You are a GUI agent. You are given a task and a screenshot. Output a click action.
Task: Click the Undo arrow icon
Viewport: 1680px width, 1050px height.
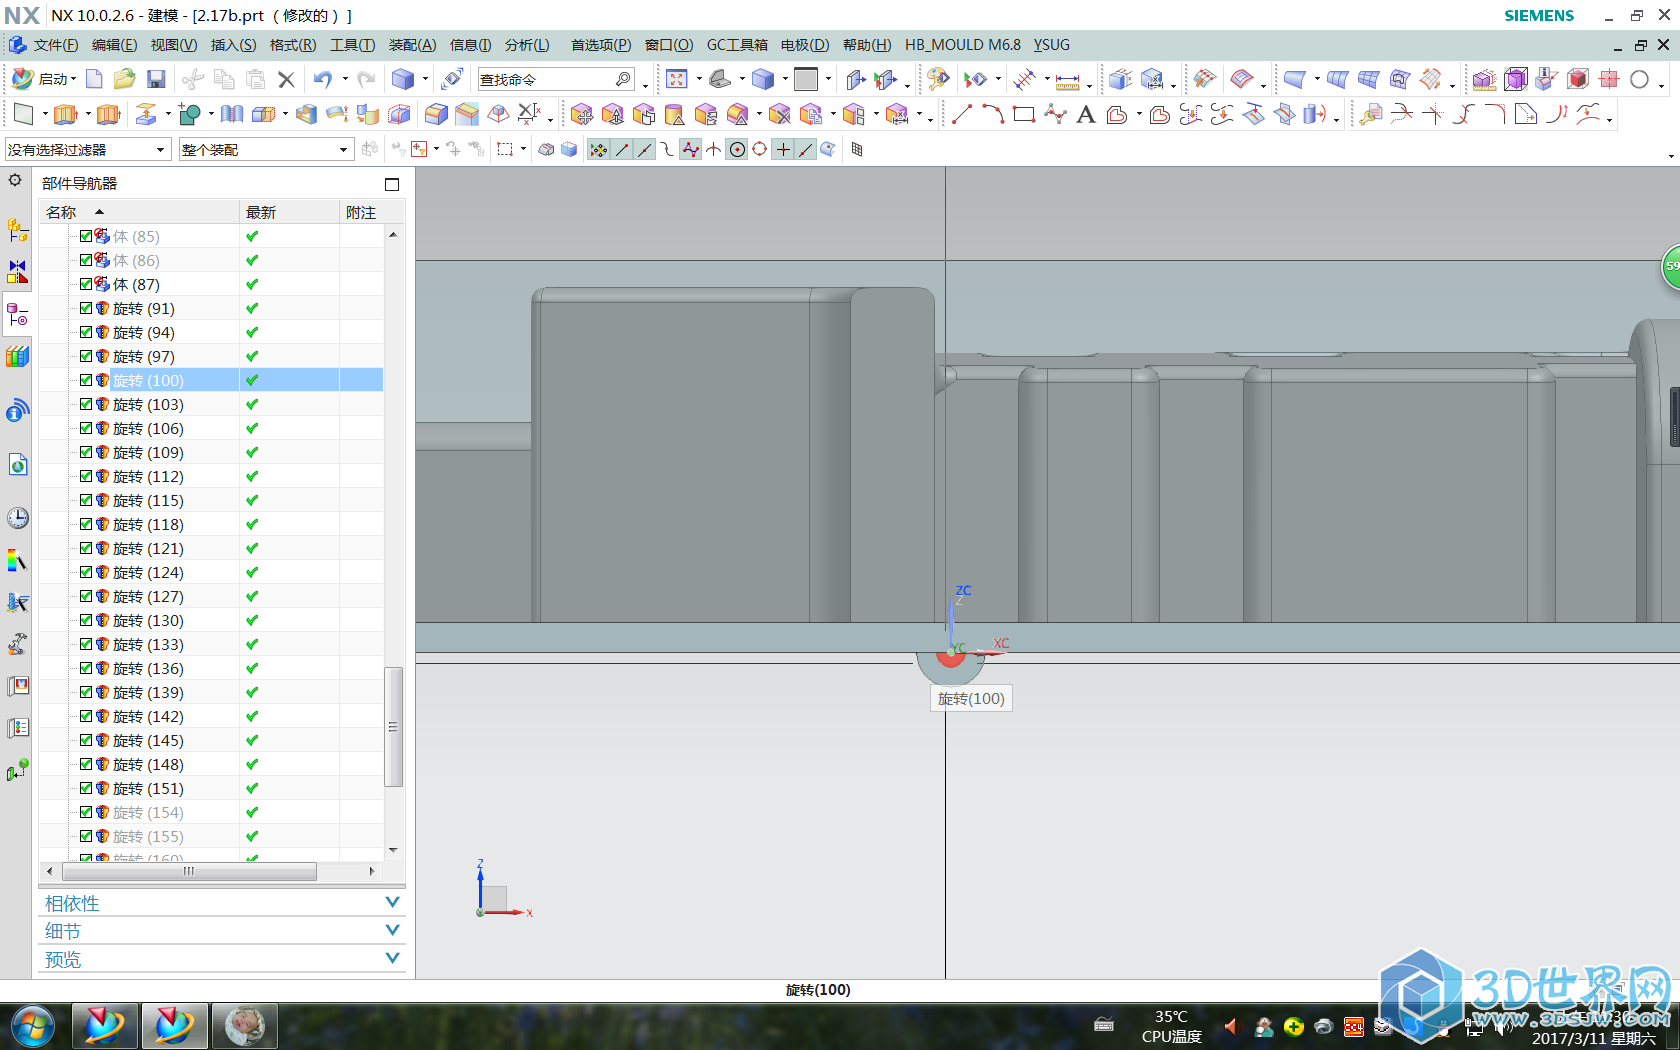click(322, 79)
